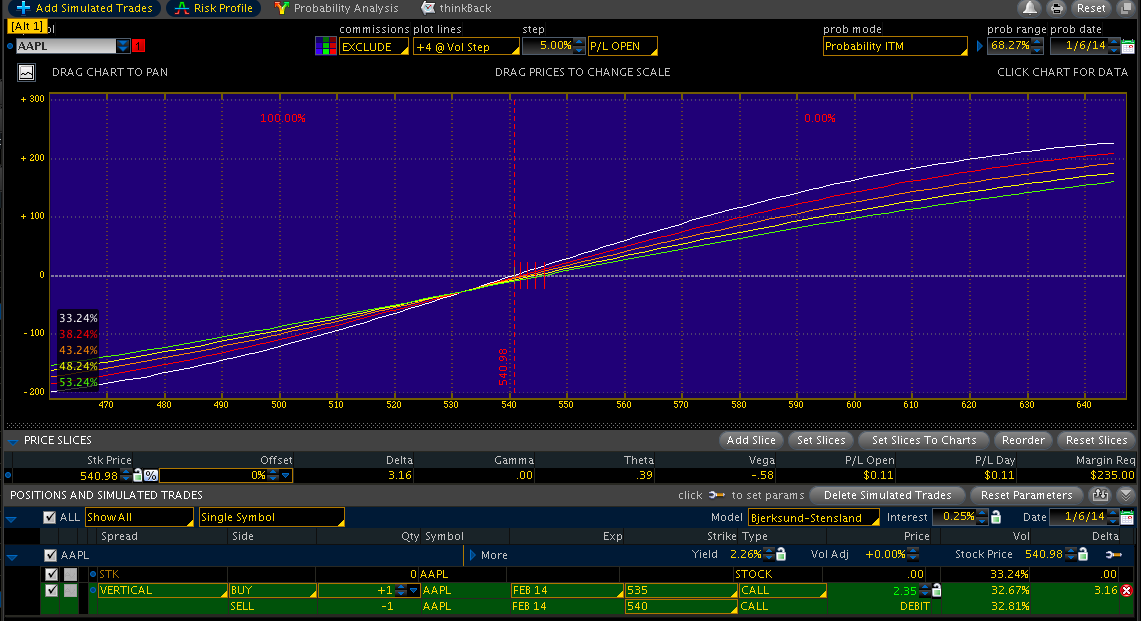Open the Add Simulated Trades tab
1141x621 pixels.
point(84,8)
